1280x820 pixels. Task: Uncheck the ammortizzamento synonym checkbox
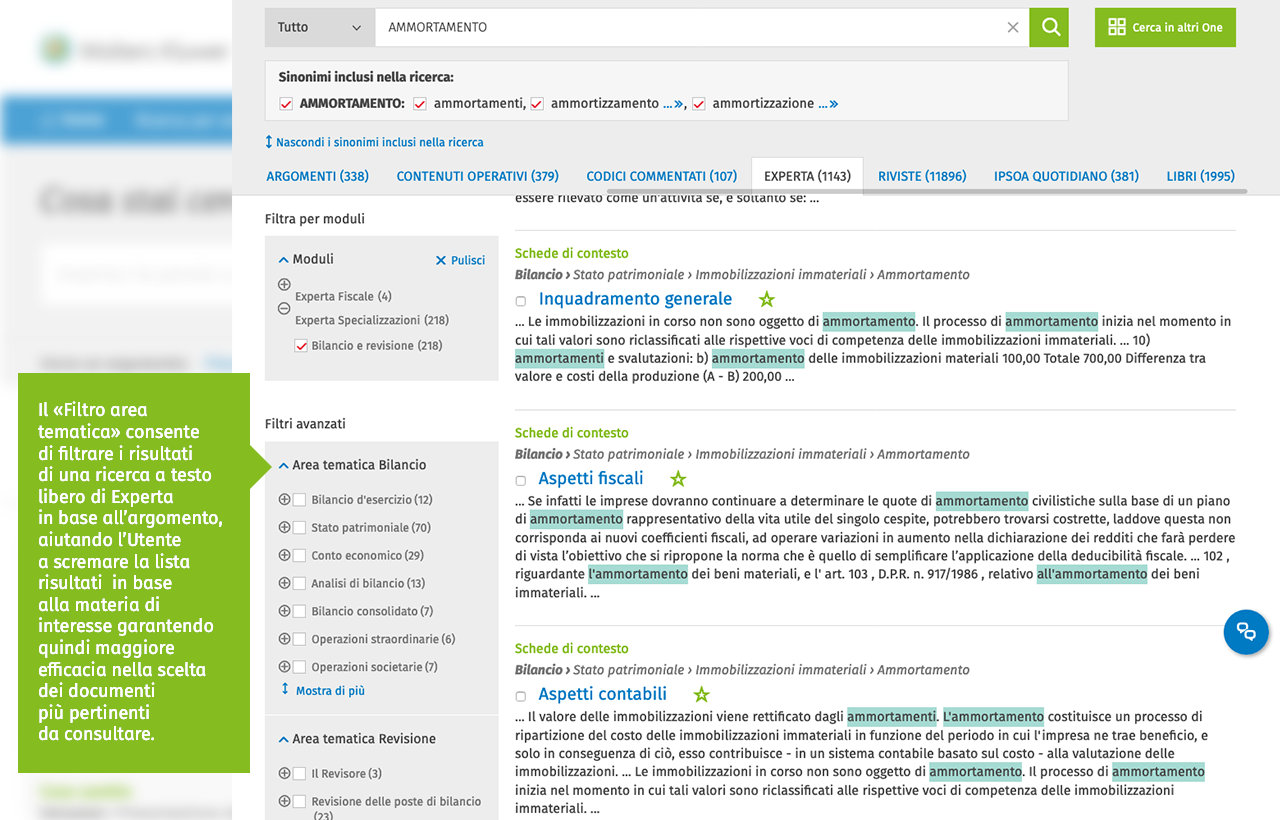(x=537, y=104)
